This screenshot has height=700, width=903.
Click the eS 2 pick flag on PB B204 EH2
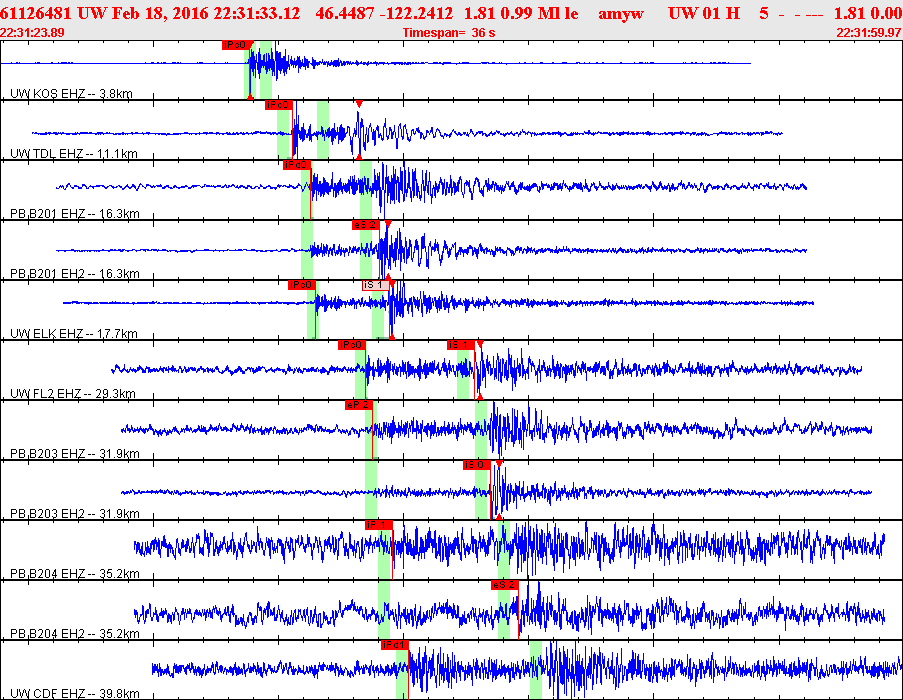tap(504, 585)
